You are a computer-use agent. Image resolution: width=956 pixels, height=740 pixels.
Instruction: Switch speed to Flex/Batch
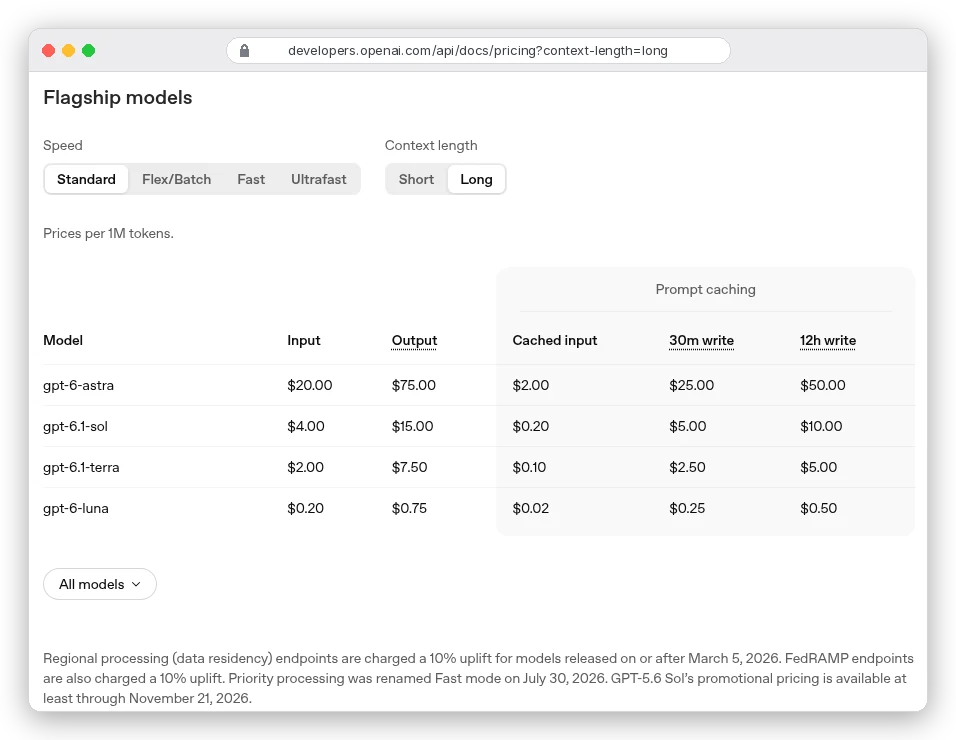176,179
